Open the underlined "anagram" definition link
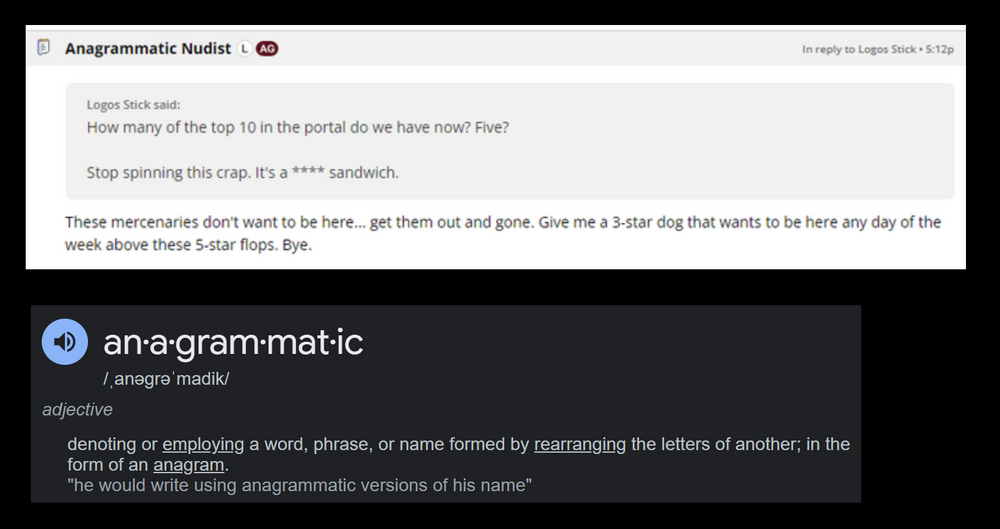Screen dimensions: 1000x529 [x=188, y=465]
